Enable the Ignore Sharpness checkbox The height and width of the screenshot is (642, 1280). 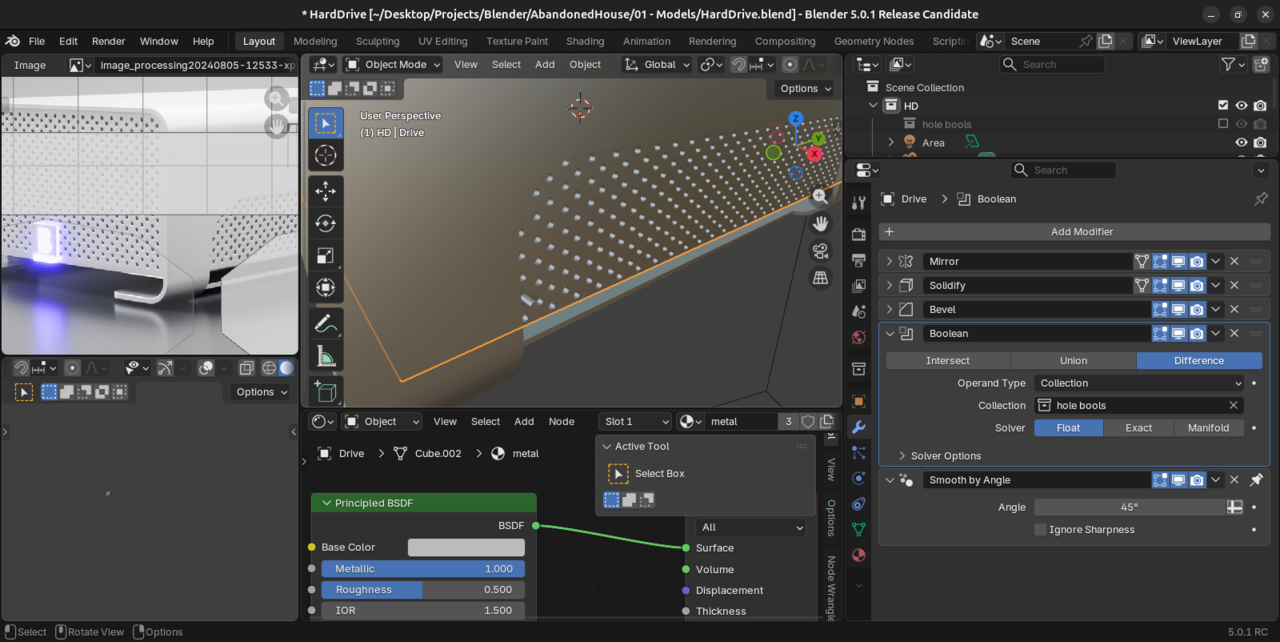coord(1040,530)
